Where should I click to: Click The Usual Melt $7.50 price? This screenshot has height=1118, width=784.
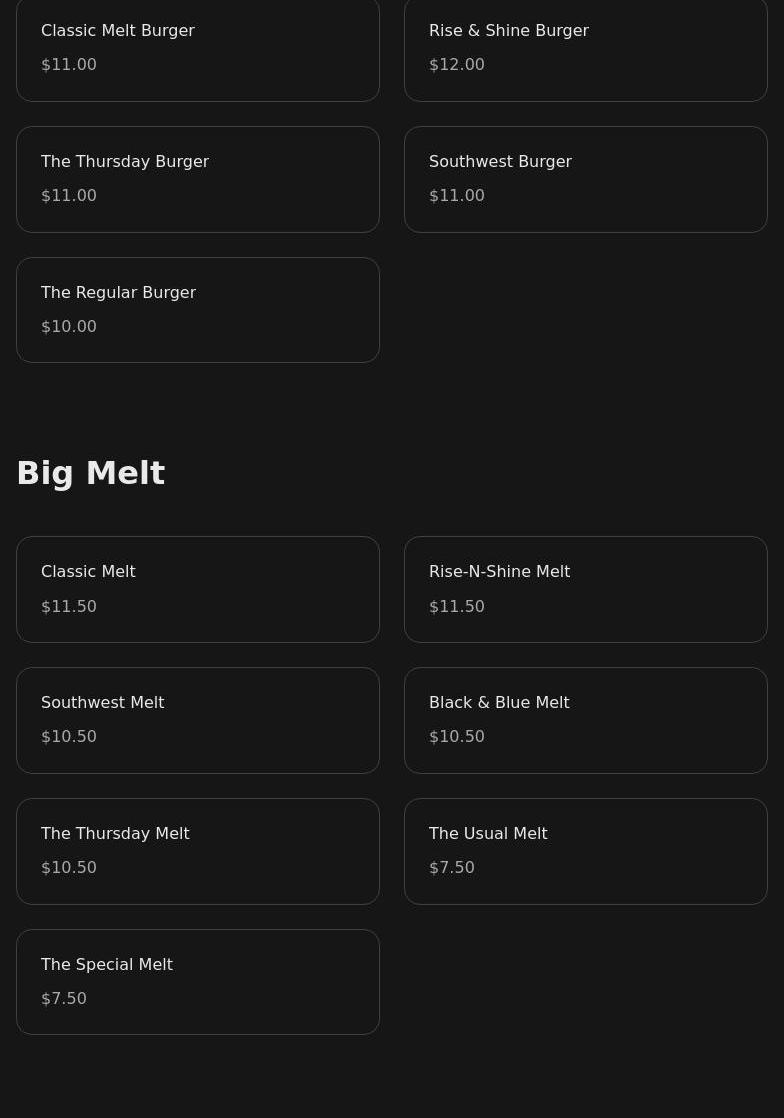pyautogui.click(x=452, y=868)
